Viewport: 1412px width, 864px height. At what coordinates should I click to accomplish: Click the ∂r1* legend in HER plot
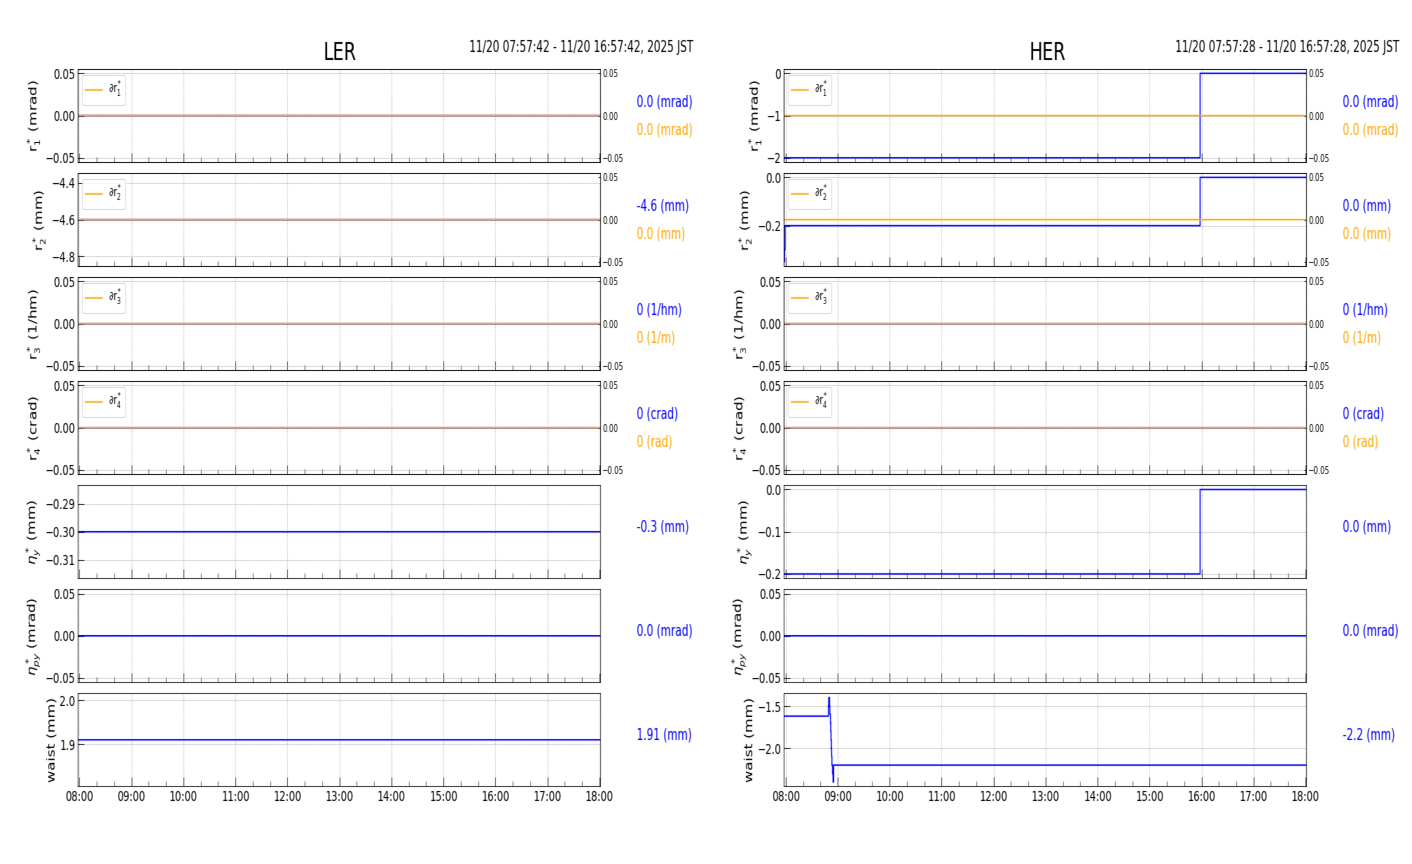click(x=810, y=90)
